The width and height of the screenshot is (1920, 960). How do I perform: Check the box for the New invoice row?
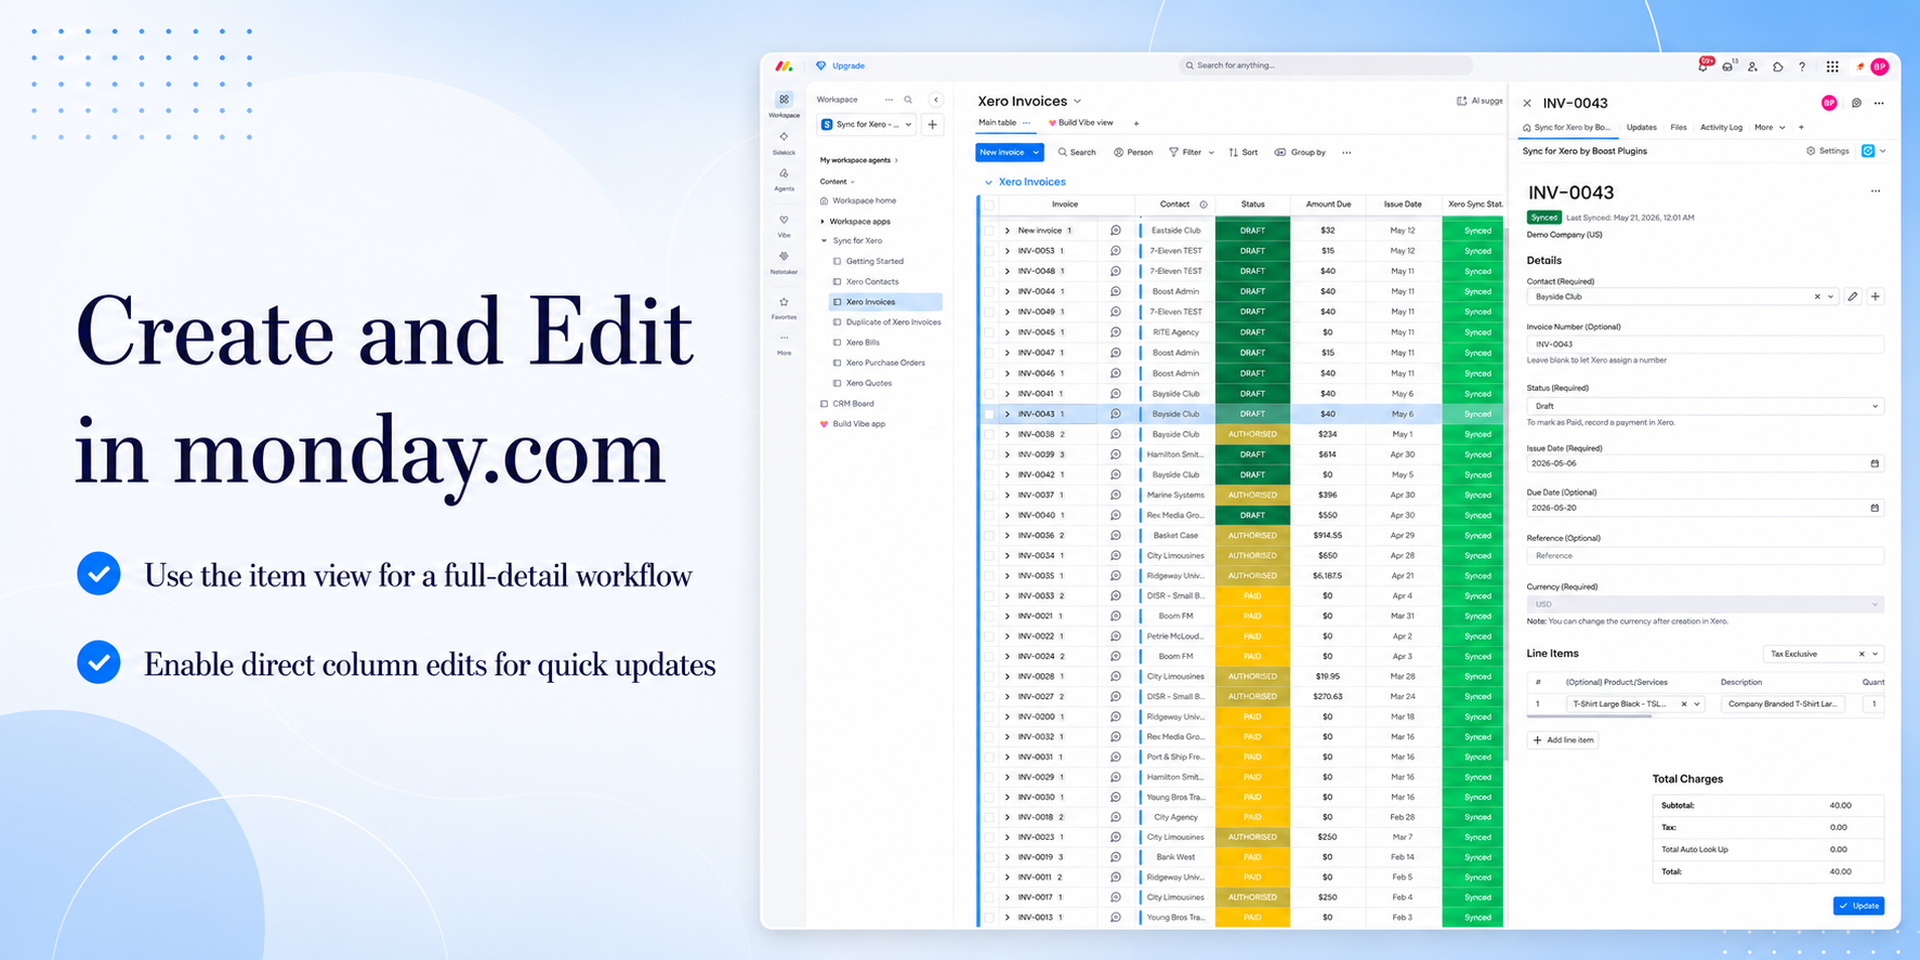click(x=990, y=231)
